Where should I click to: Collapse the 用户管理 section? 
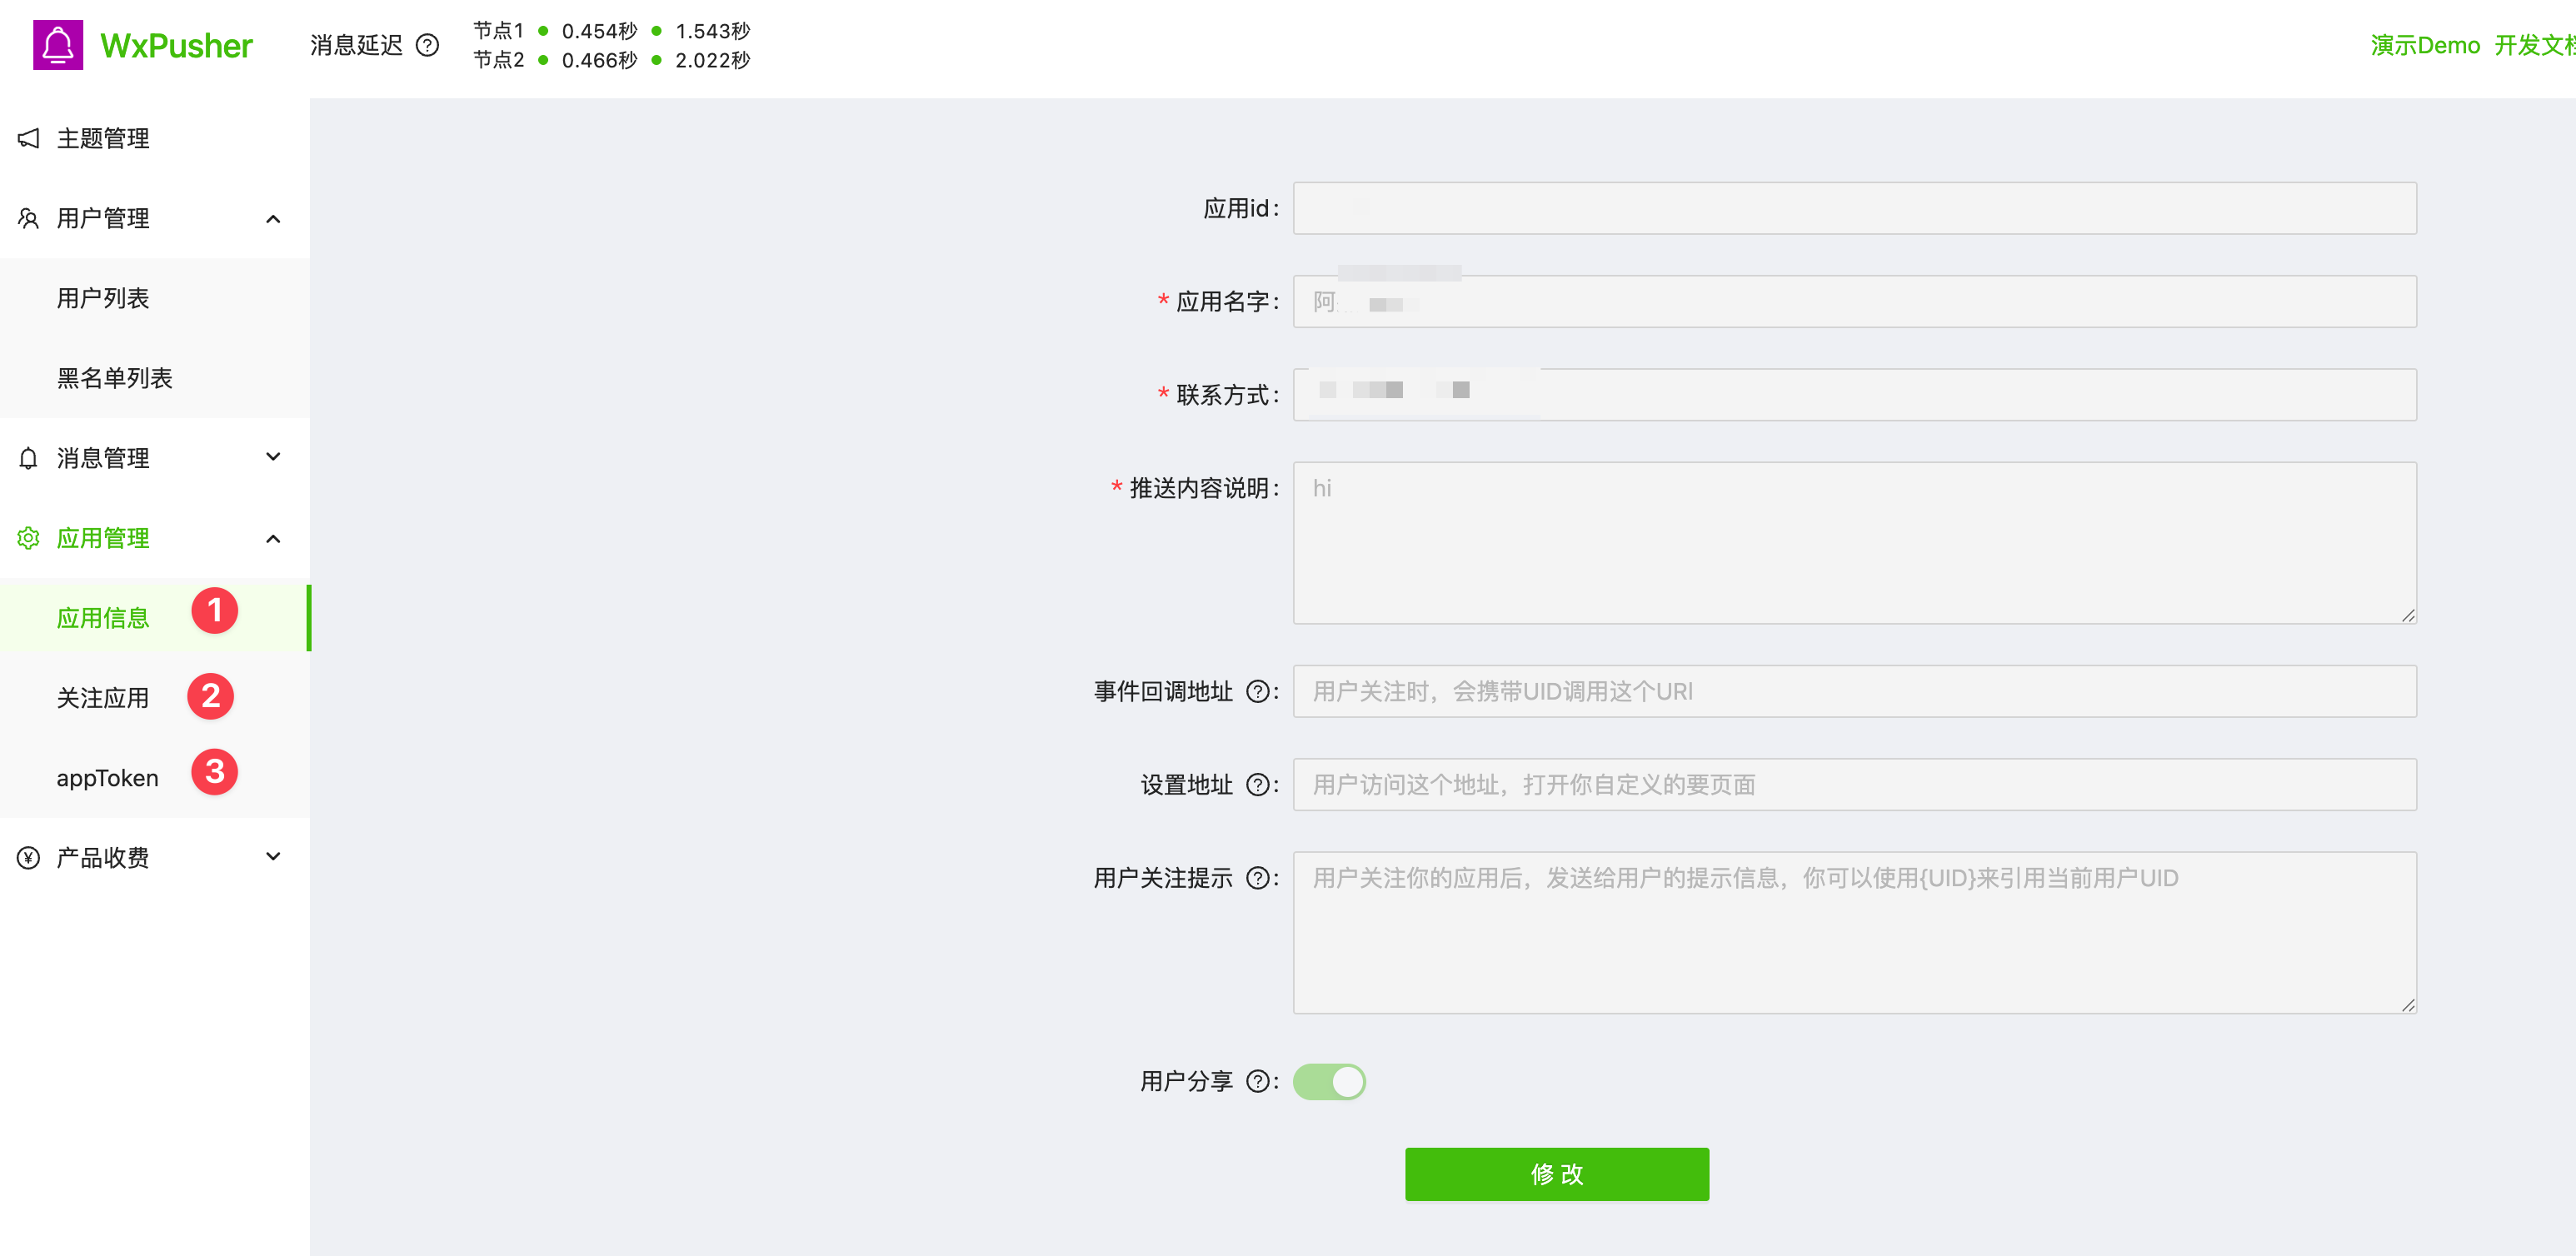tap(272, 218)
